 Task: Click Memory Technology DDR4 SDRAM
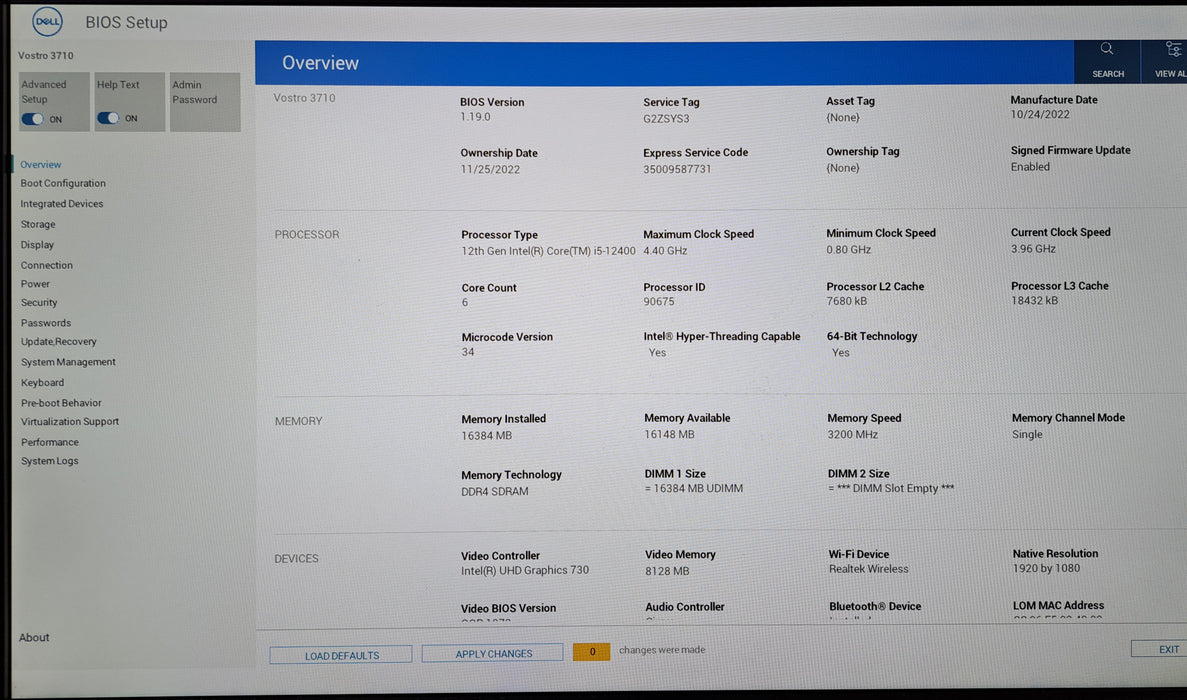click(x=495, y=491)
